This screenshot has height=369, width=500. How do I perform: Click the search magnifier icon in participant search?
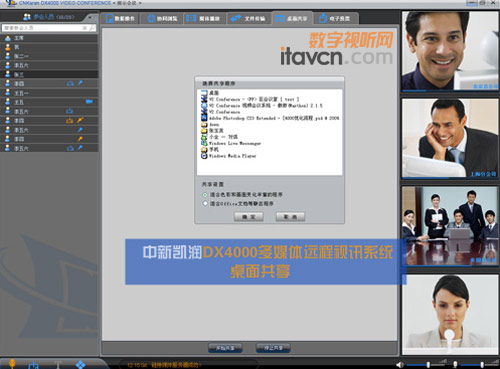(x=92, y=28)
